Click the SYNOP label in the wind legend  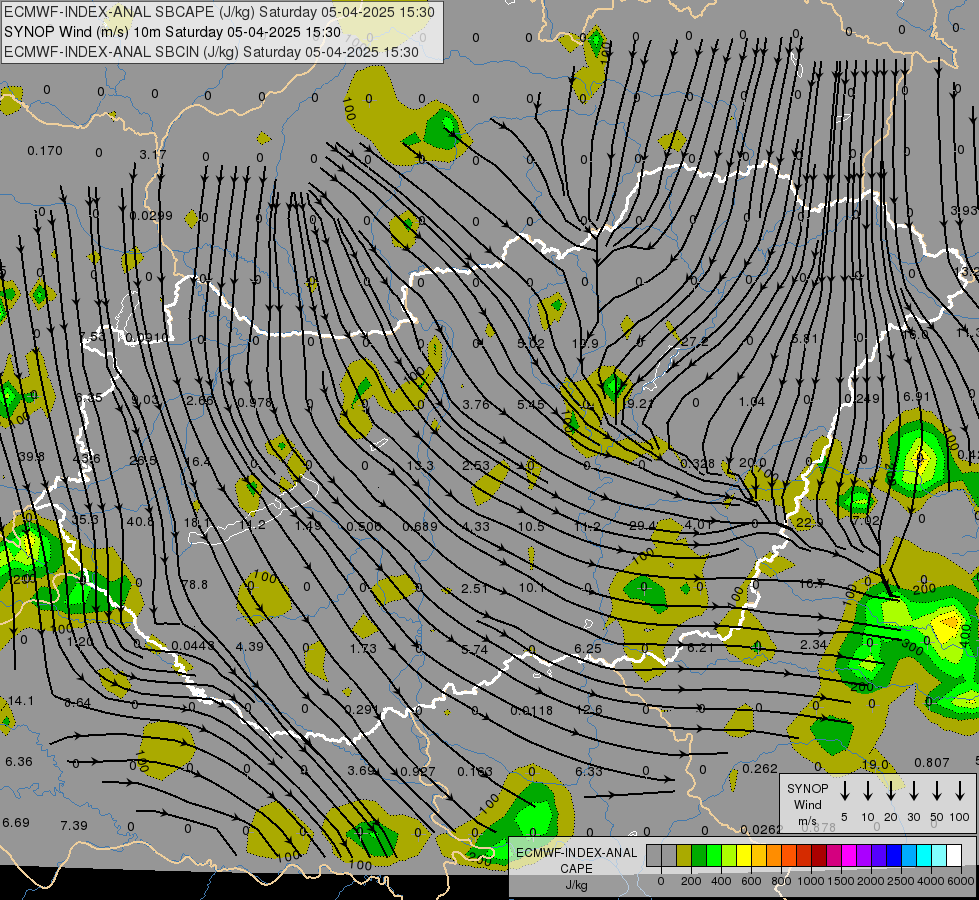point(807,789)
